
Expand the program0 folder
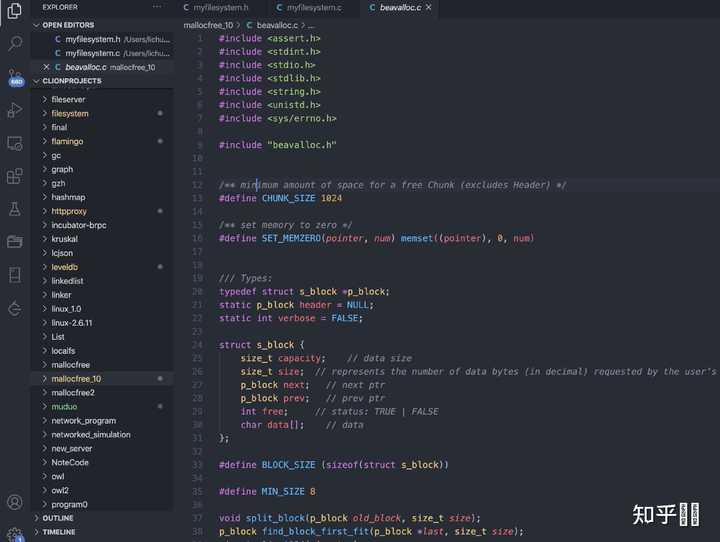102,504
